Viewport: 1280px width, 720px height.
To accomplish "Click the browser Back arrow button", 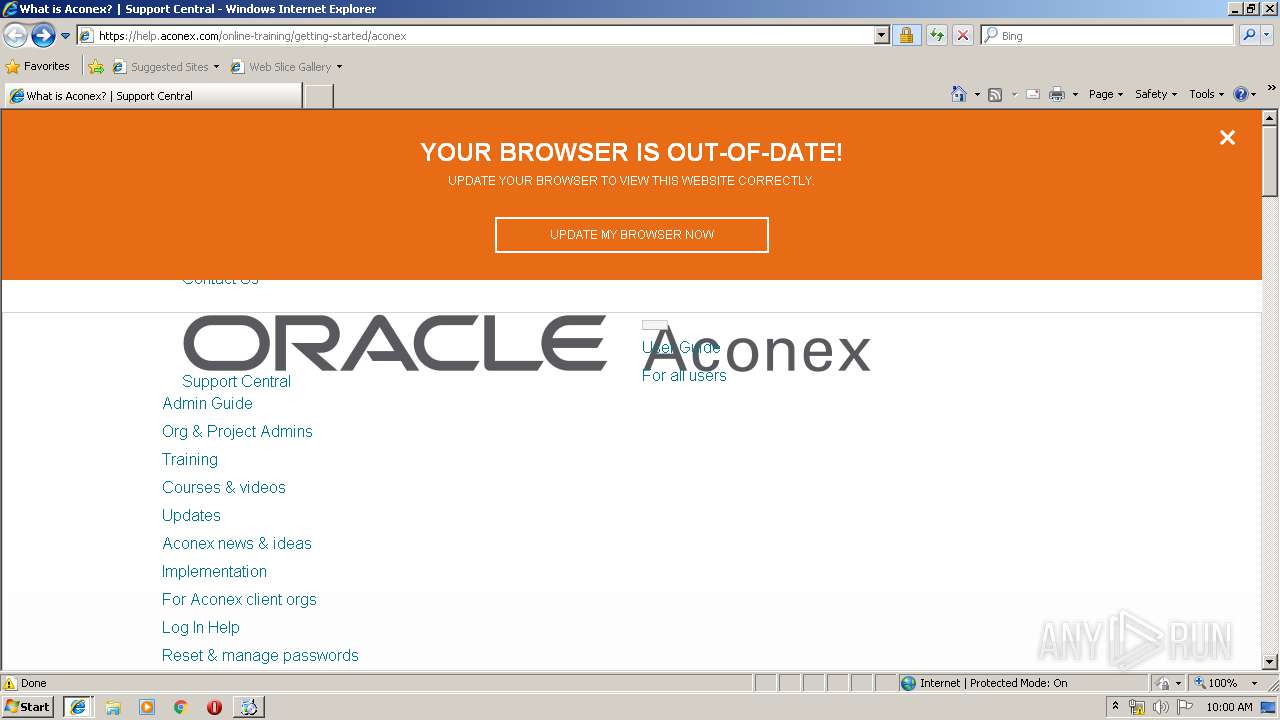I will pyautogui.click(x=15, y=36).
